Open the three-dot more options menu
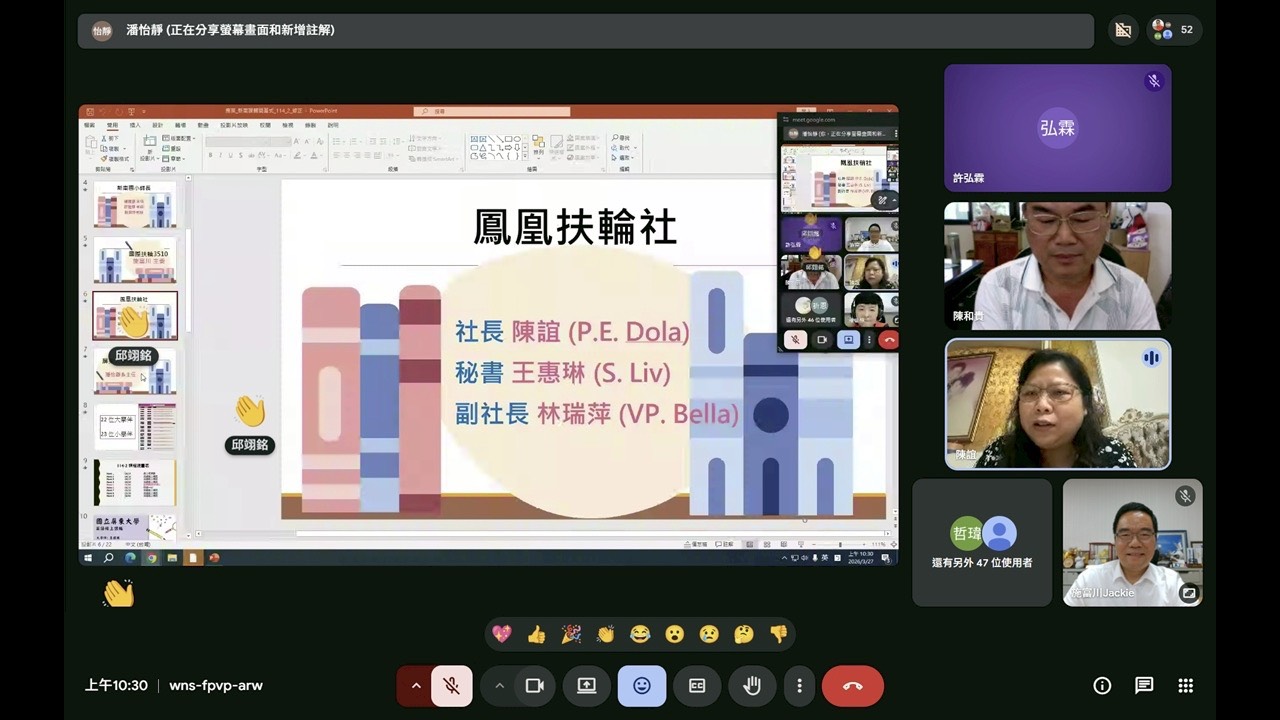Image resolution: width=1280 pixels, height=720 pixels. pos(799,686)
